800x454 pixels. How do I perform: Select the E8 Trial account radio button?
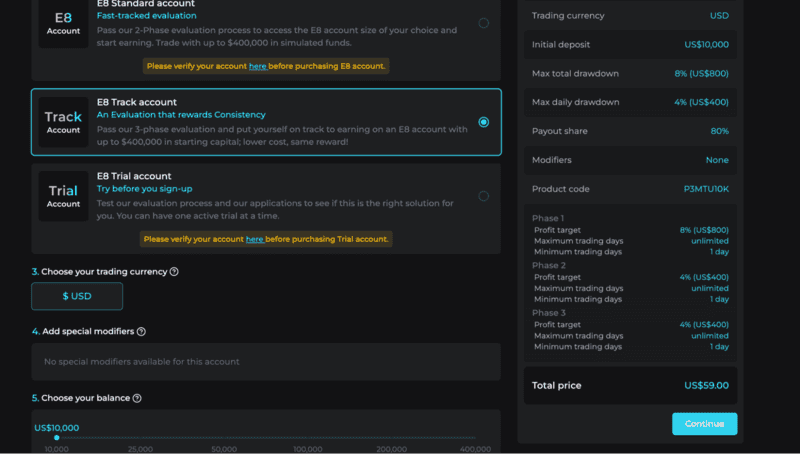click(483, 196)
